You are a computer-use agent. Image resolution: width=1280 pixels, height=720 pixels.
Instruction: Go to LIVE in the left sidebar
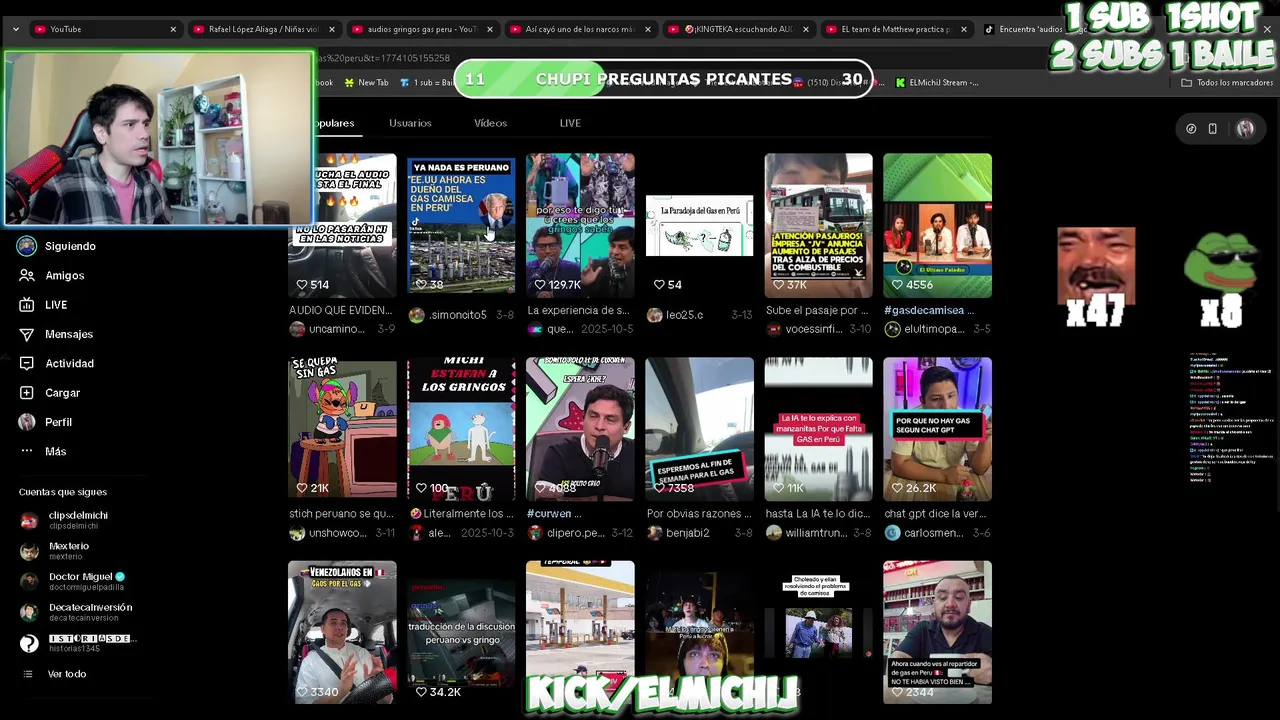(43, 305)
